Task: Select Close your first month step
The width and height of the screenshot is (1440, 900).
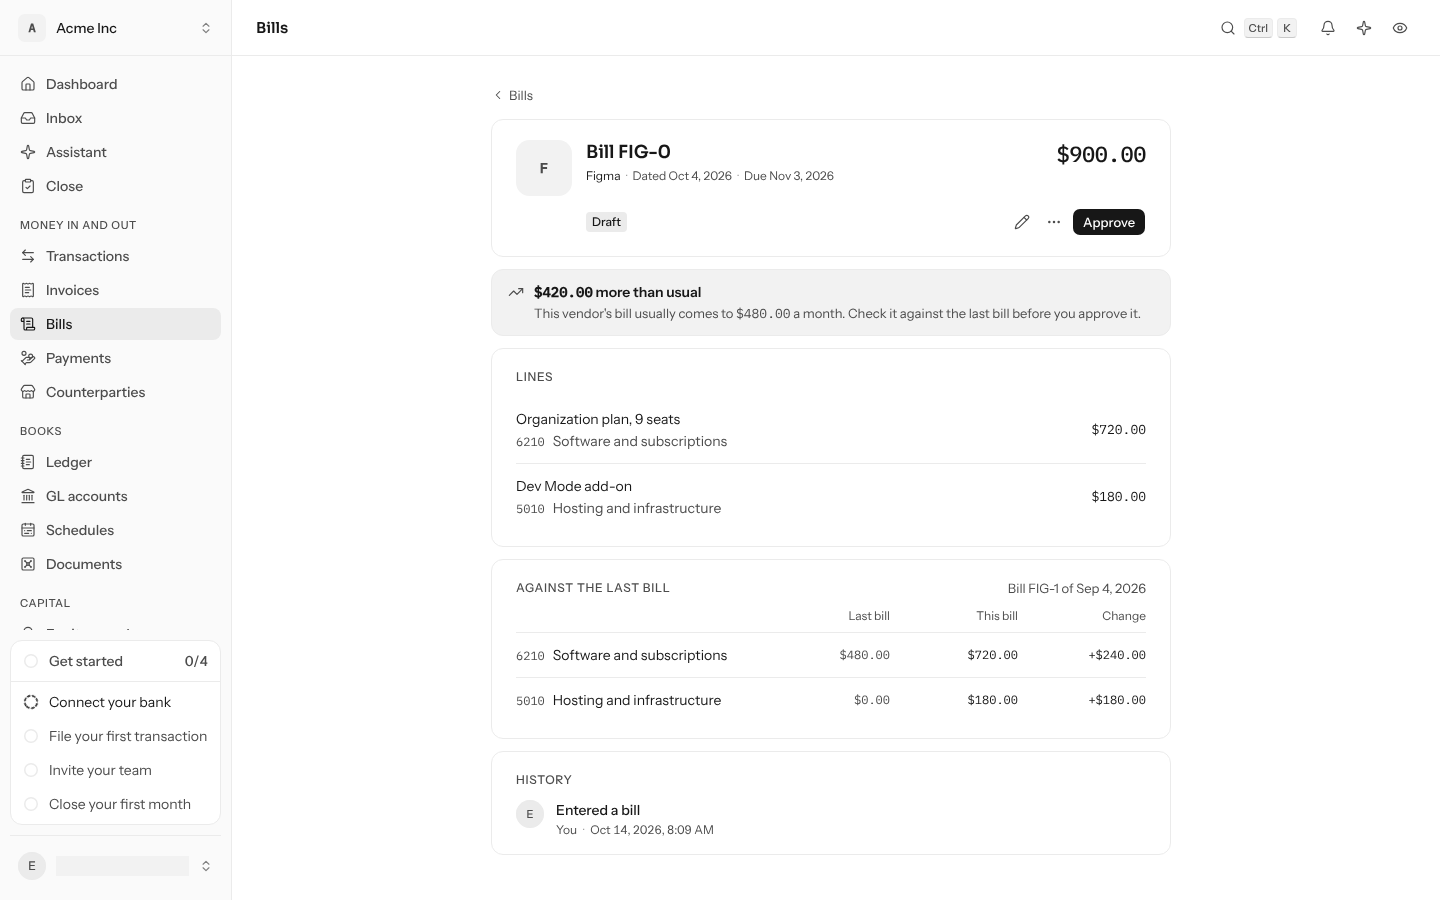Action: click(116, 804)
